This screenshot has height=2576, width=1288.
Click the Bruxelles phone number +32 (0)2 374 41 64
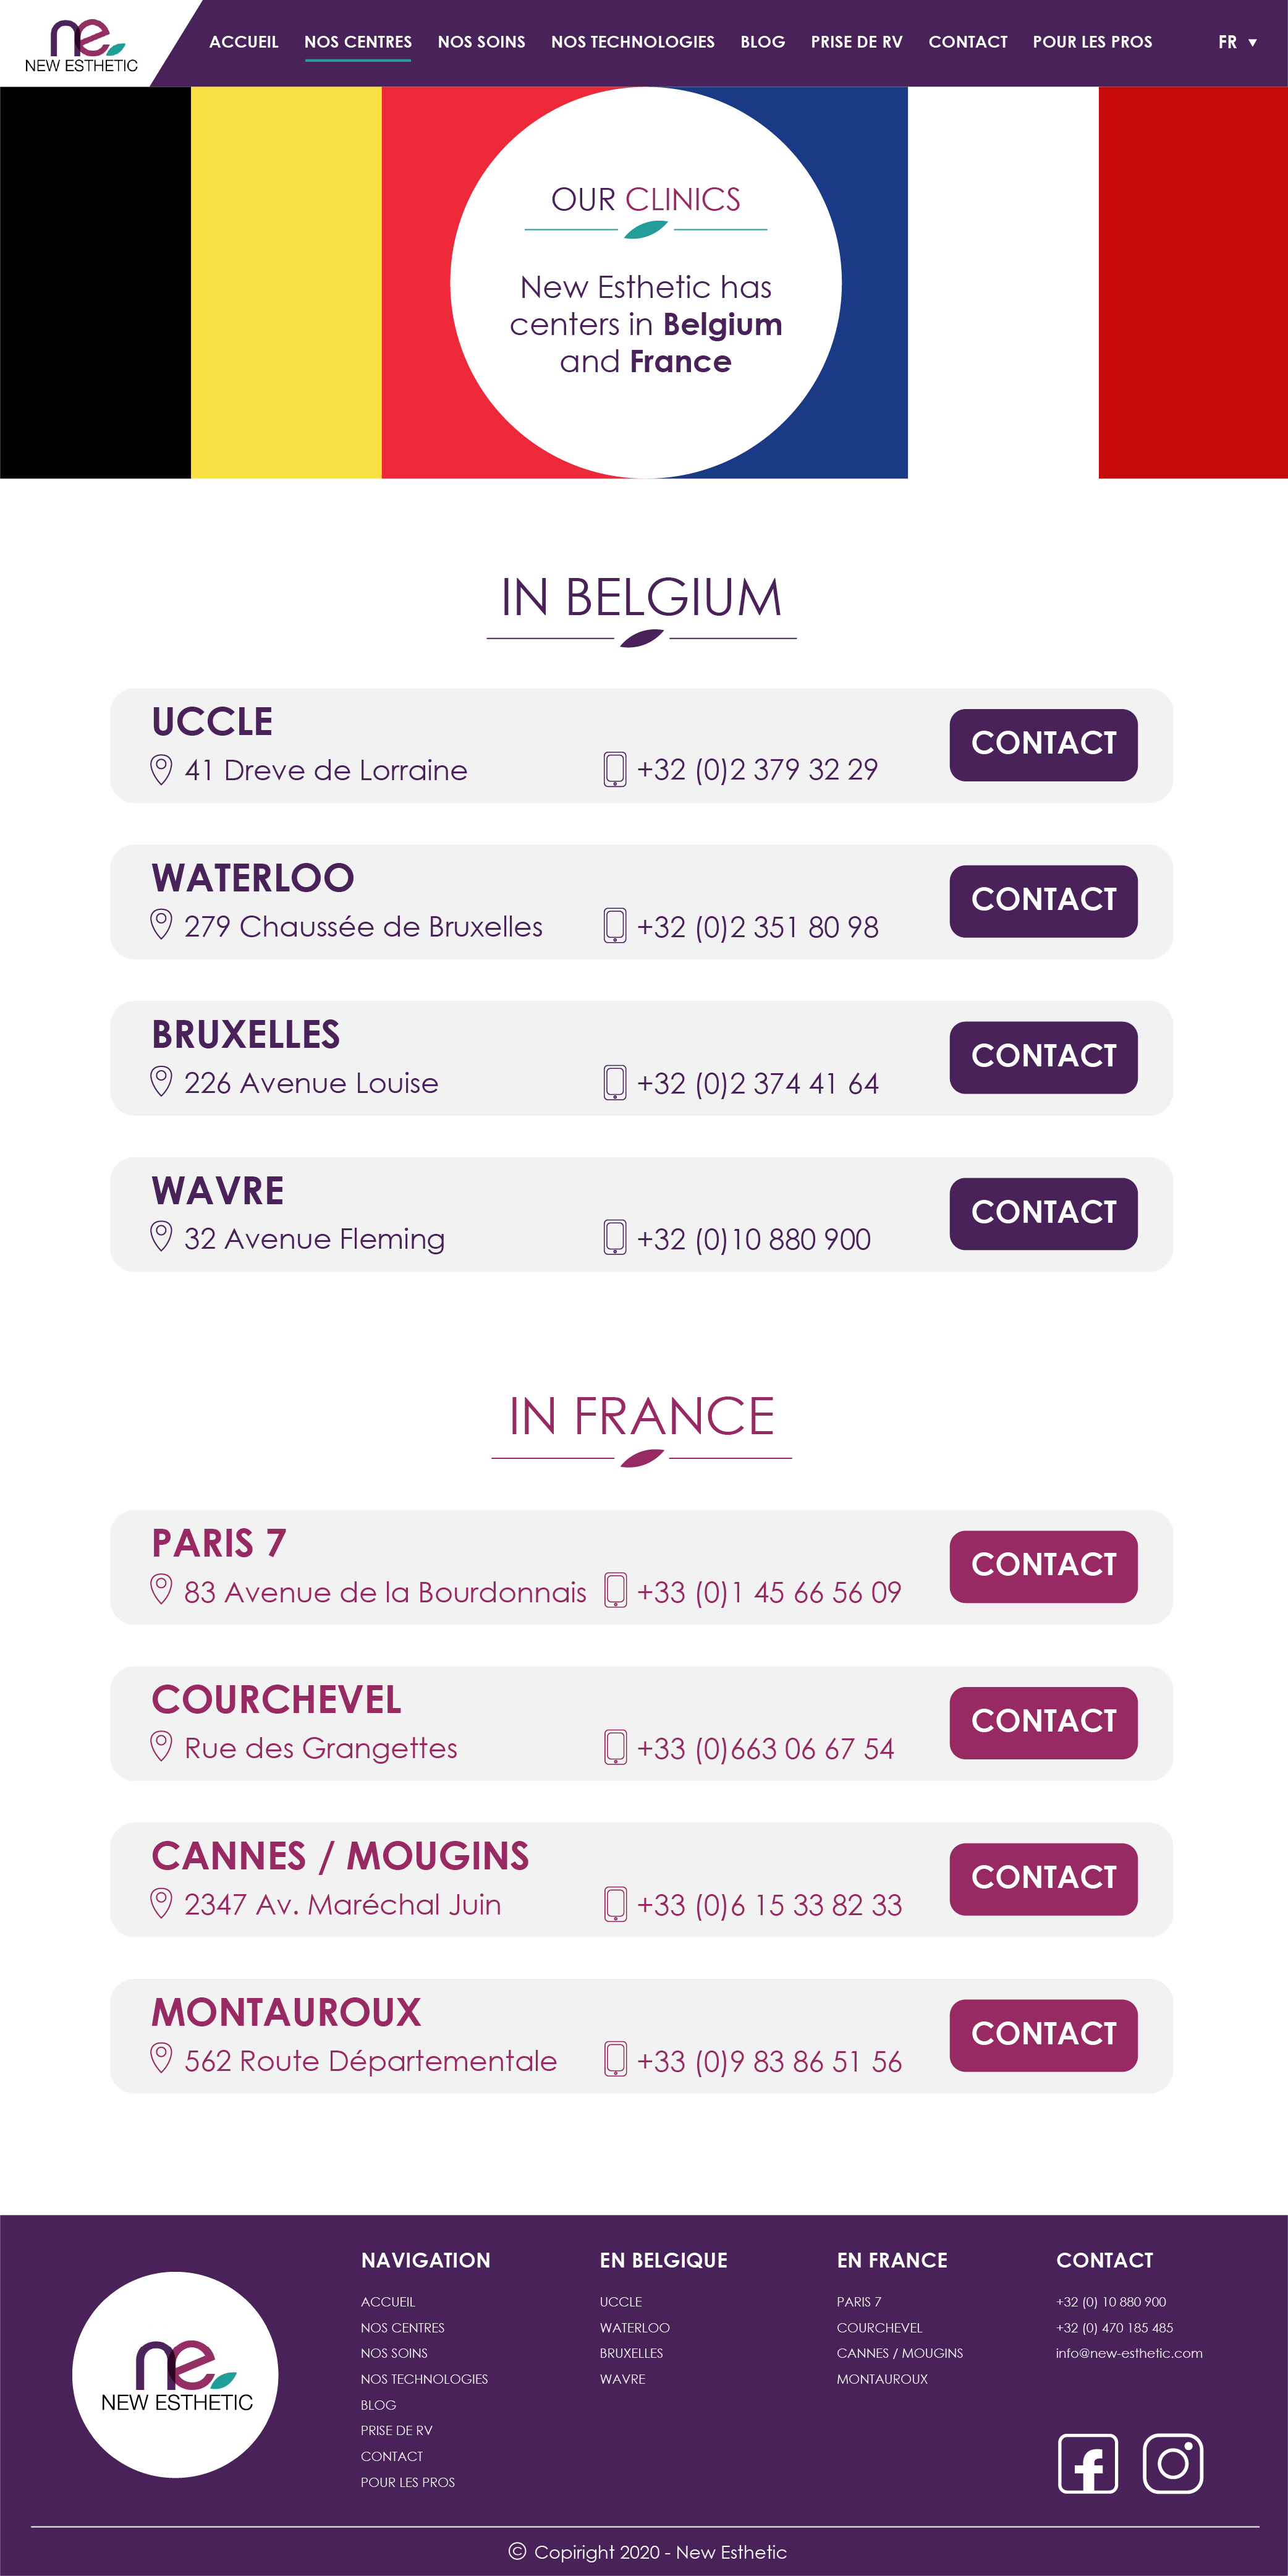(757, 1083)
